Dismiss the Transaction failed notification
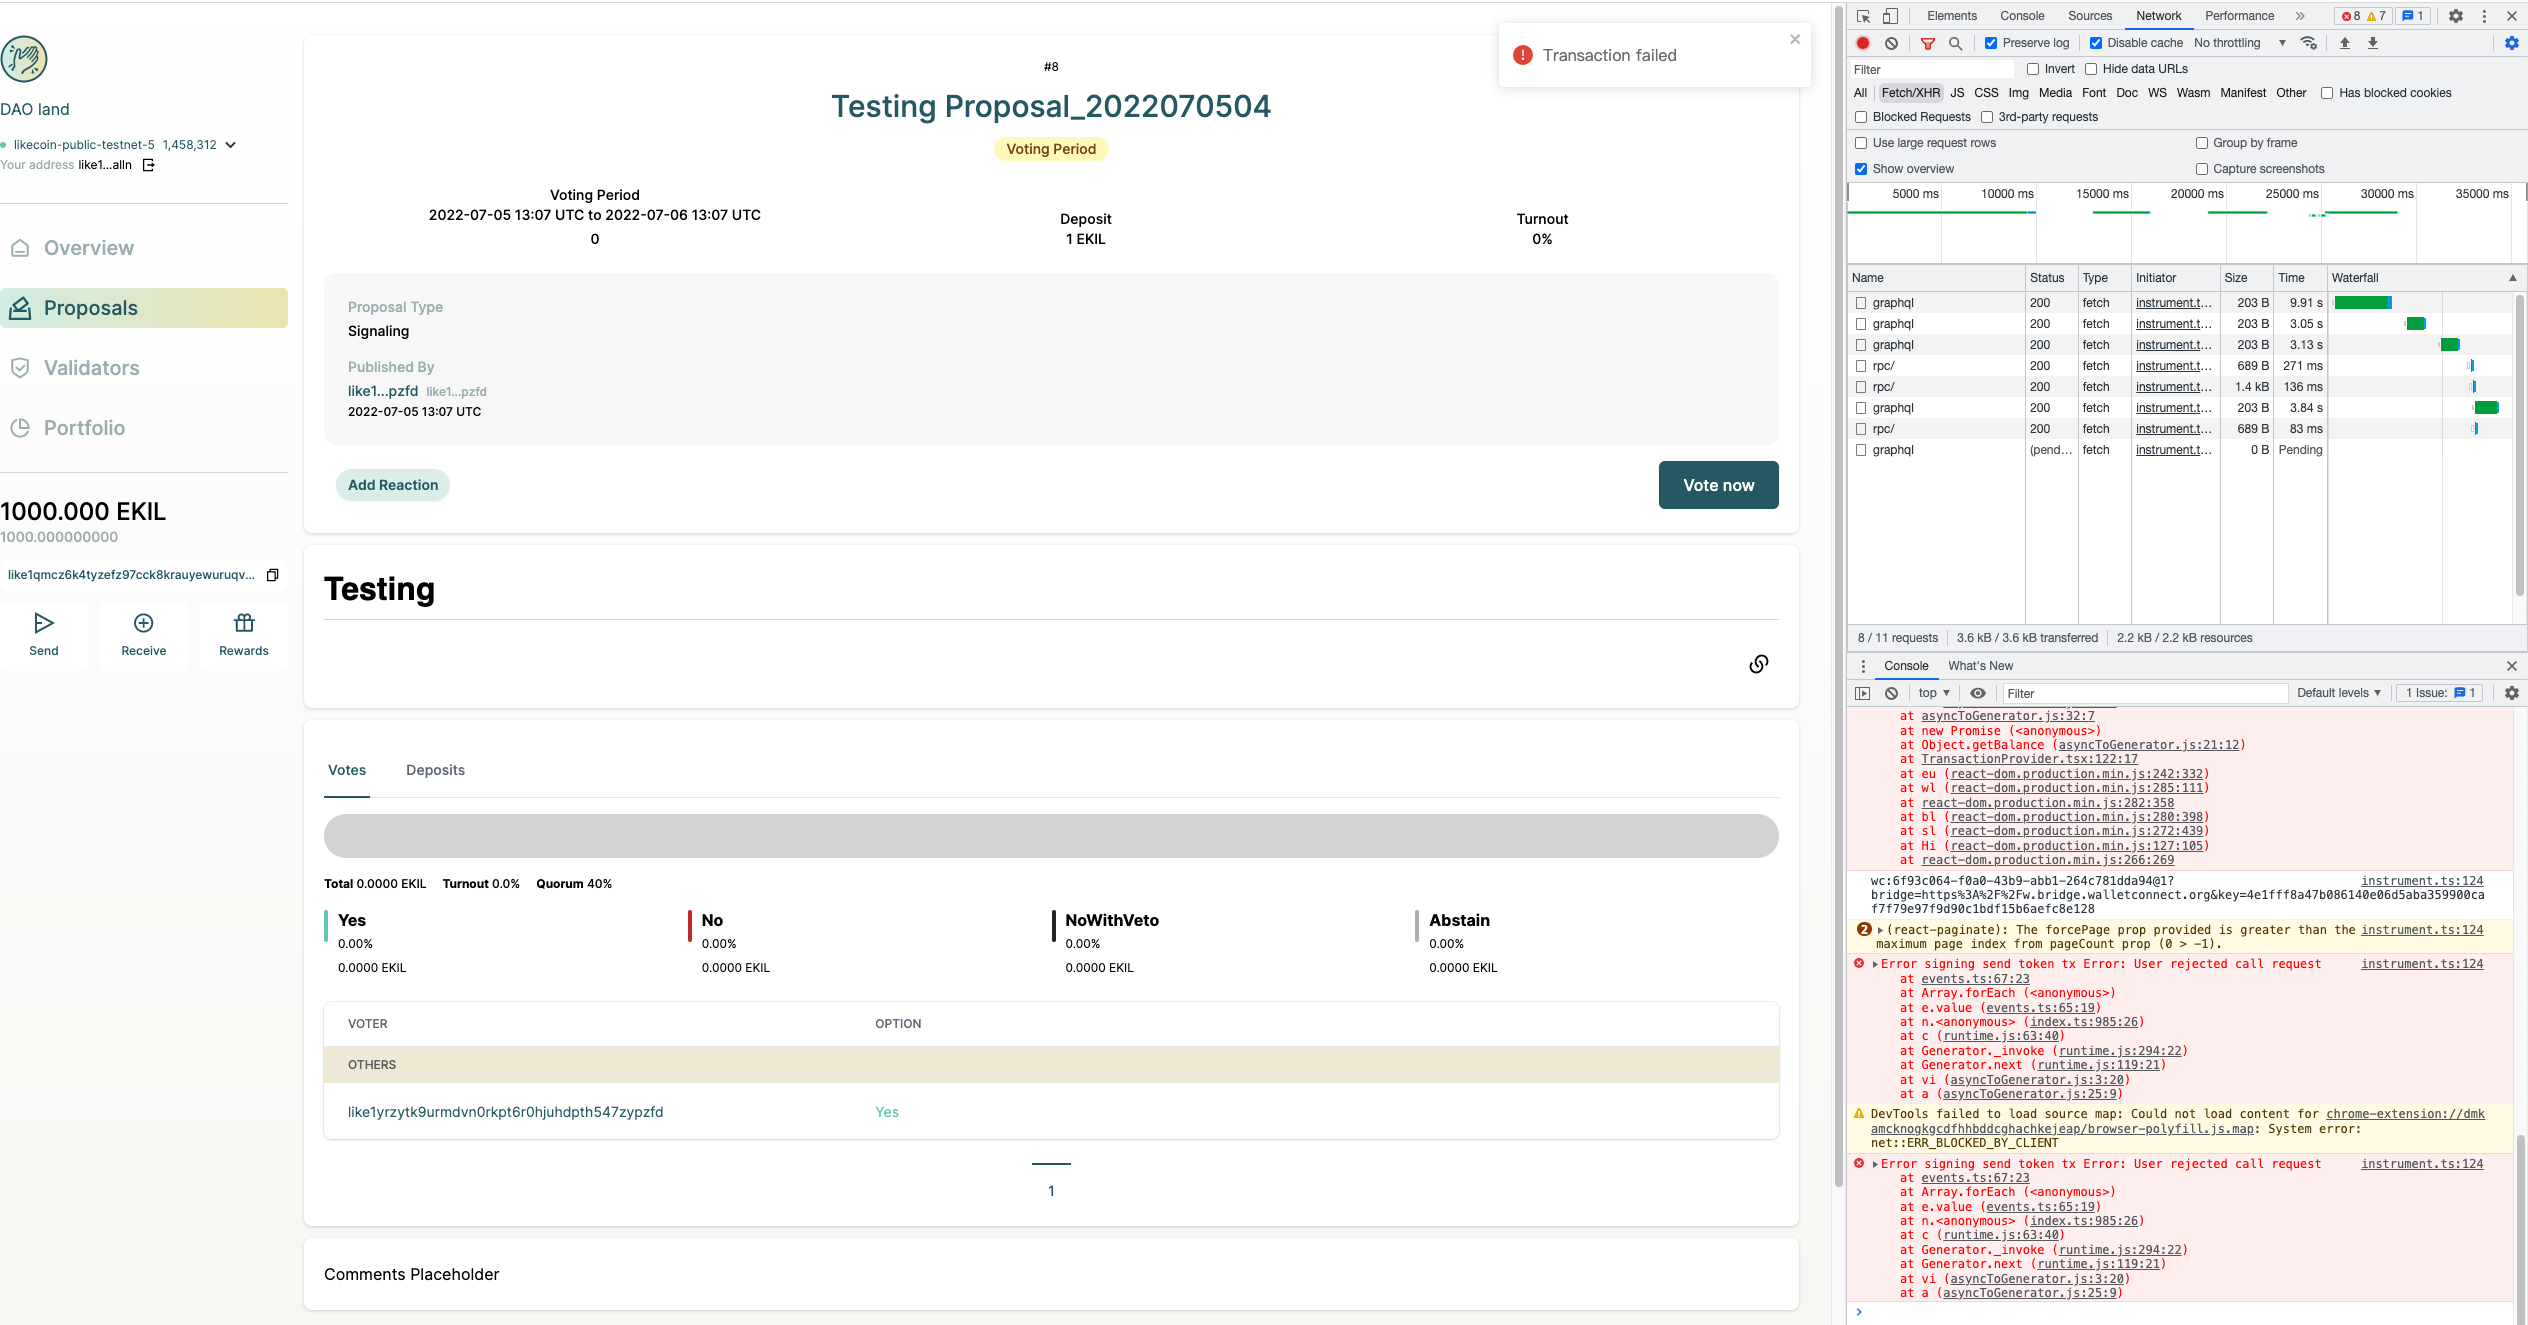Screen dimensions: 2528x1325 click(x=1795, y=39)
